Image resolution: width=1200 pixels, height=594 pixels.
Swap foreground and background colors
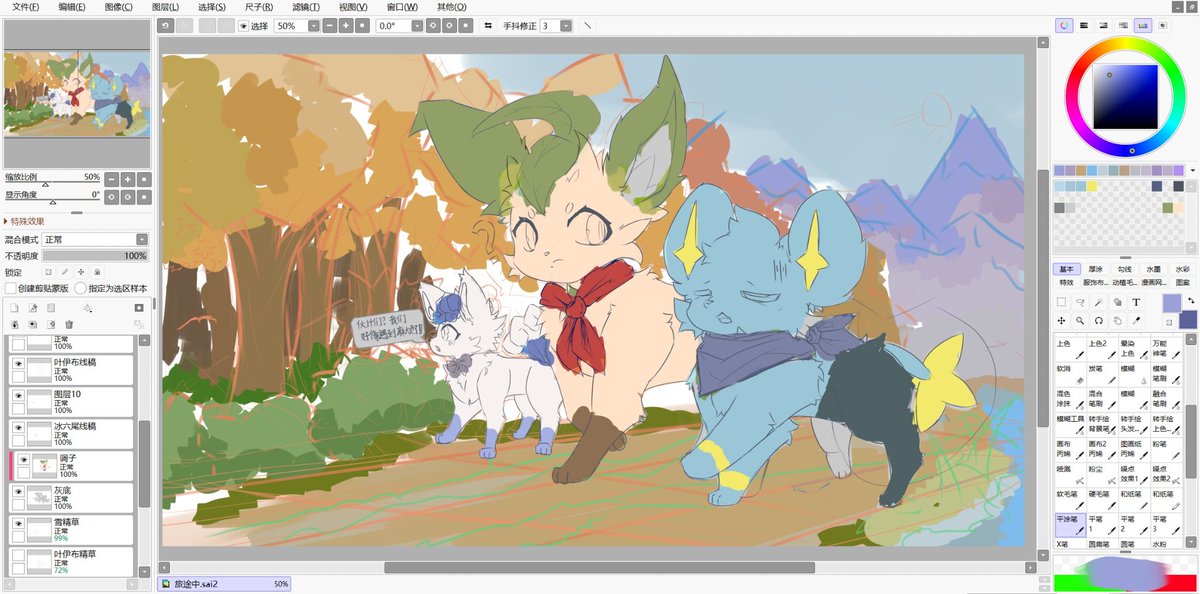click(x=1191, y=301)
